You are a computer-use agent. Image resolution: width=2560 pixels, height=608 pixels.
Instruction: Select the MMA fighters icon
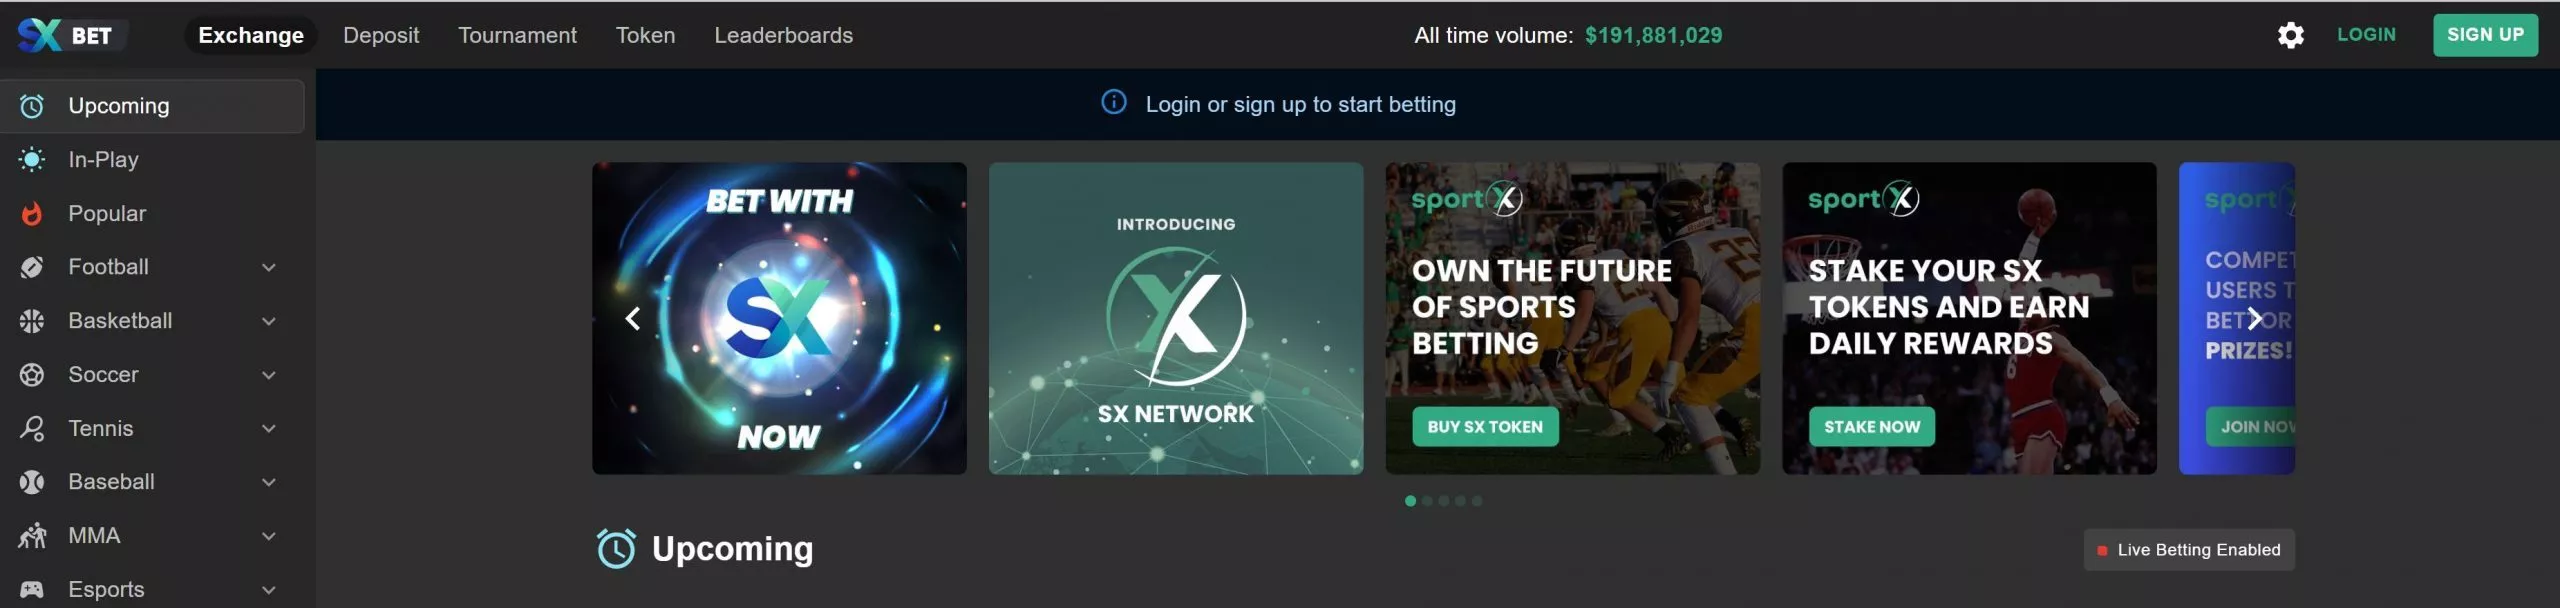(32, 536)
